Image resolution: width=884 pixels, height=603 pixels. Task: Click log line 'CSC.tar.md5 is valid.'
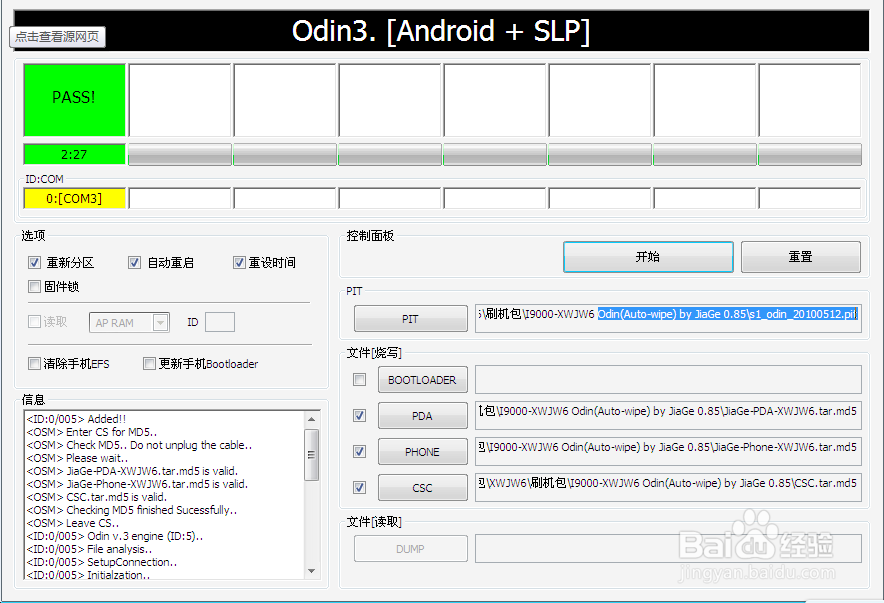tap(97, 497)
